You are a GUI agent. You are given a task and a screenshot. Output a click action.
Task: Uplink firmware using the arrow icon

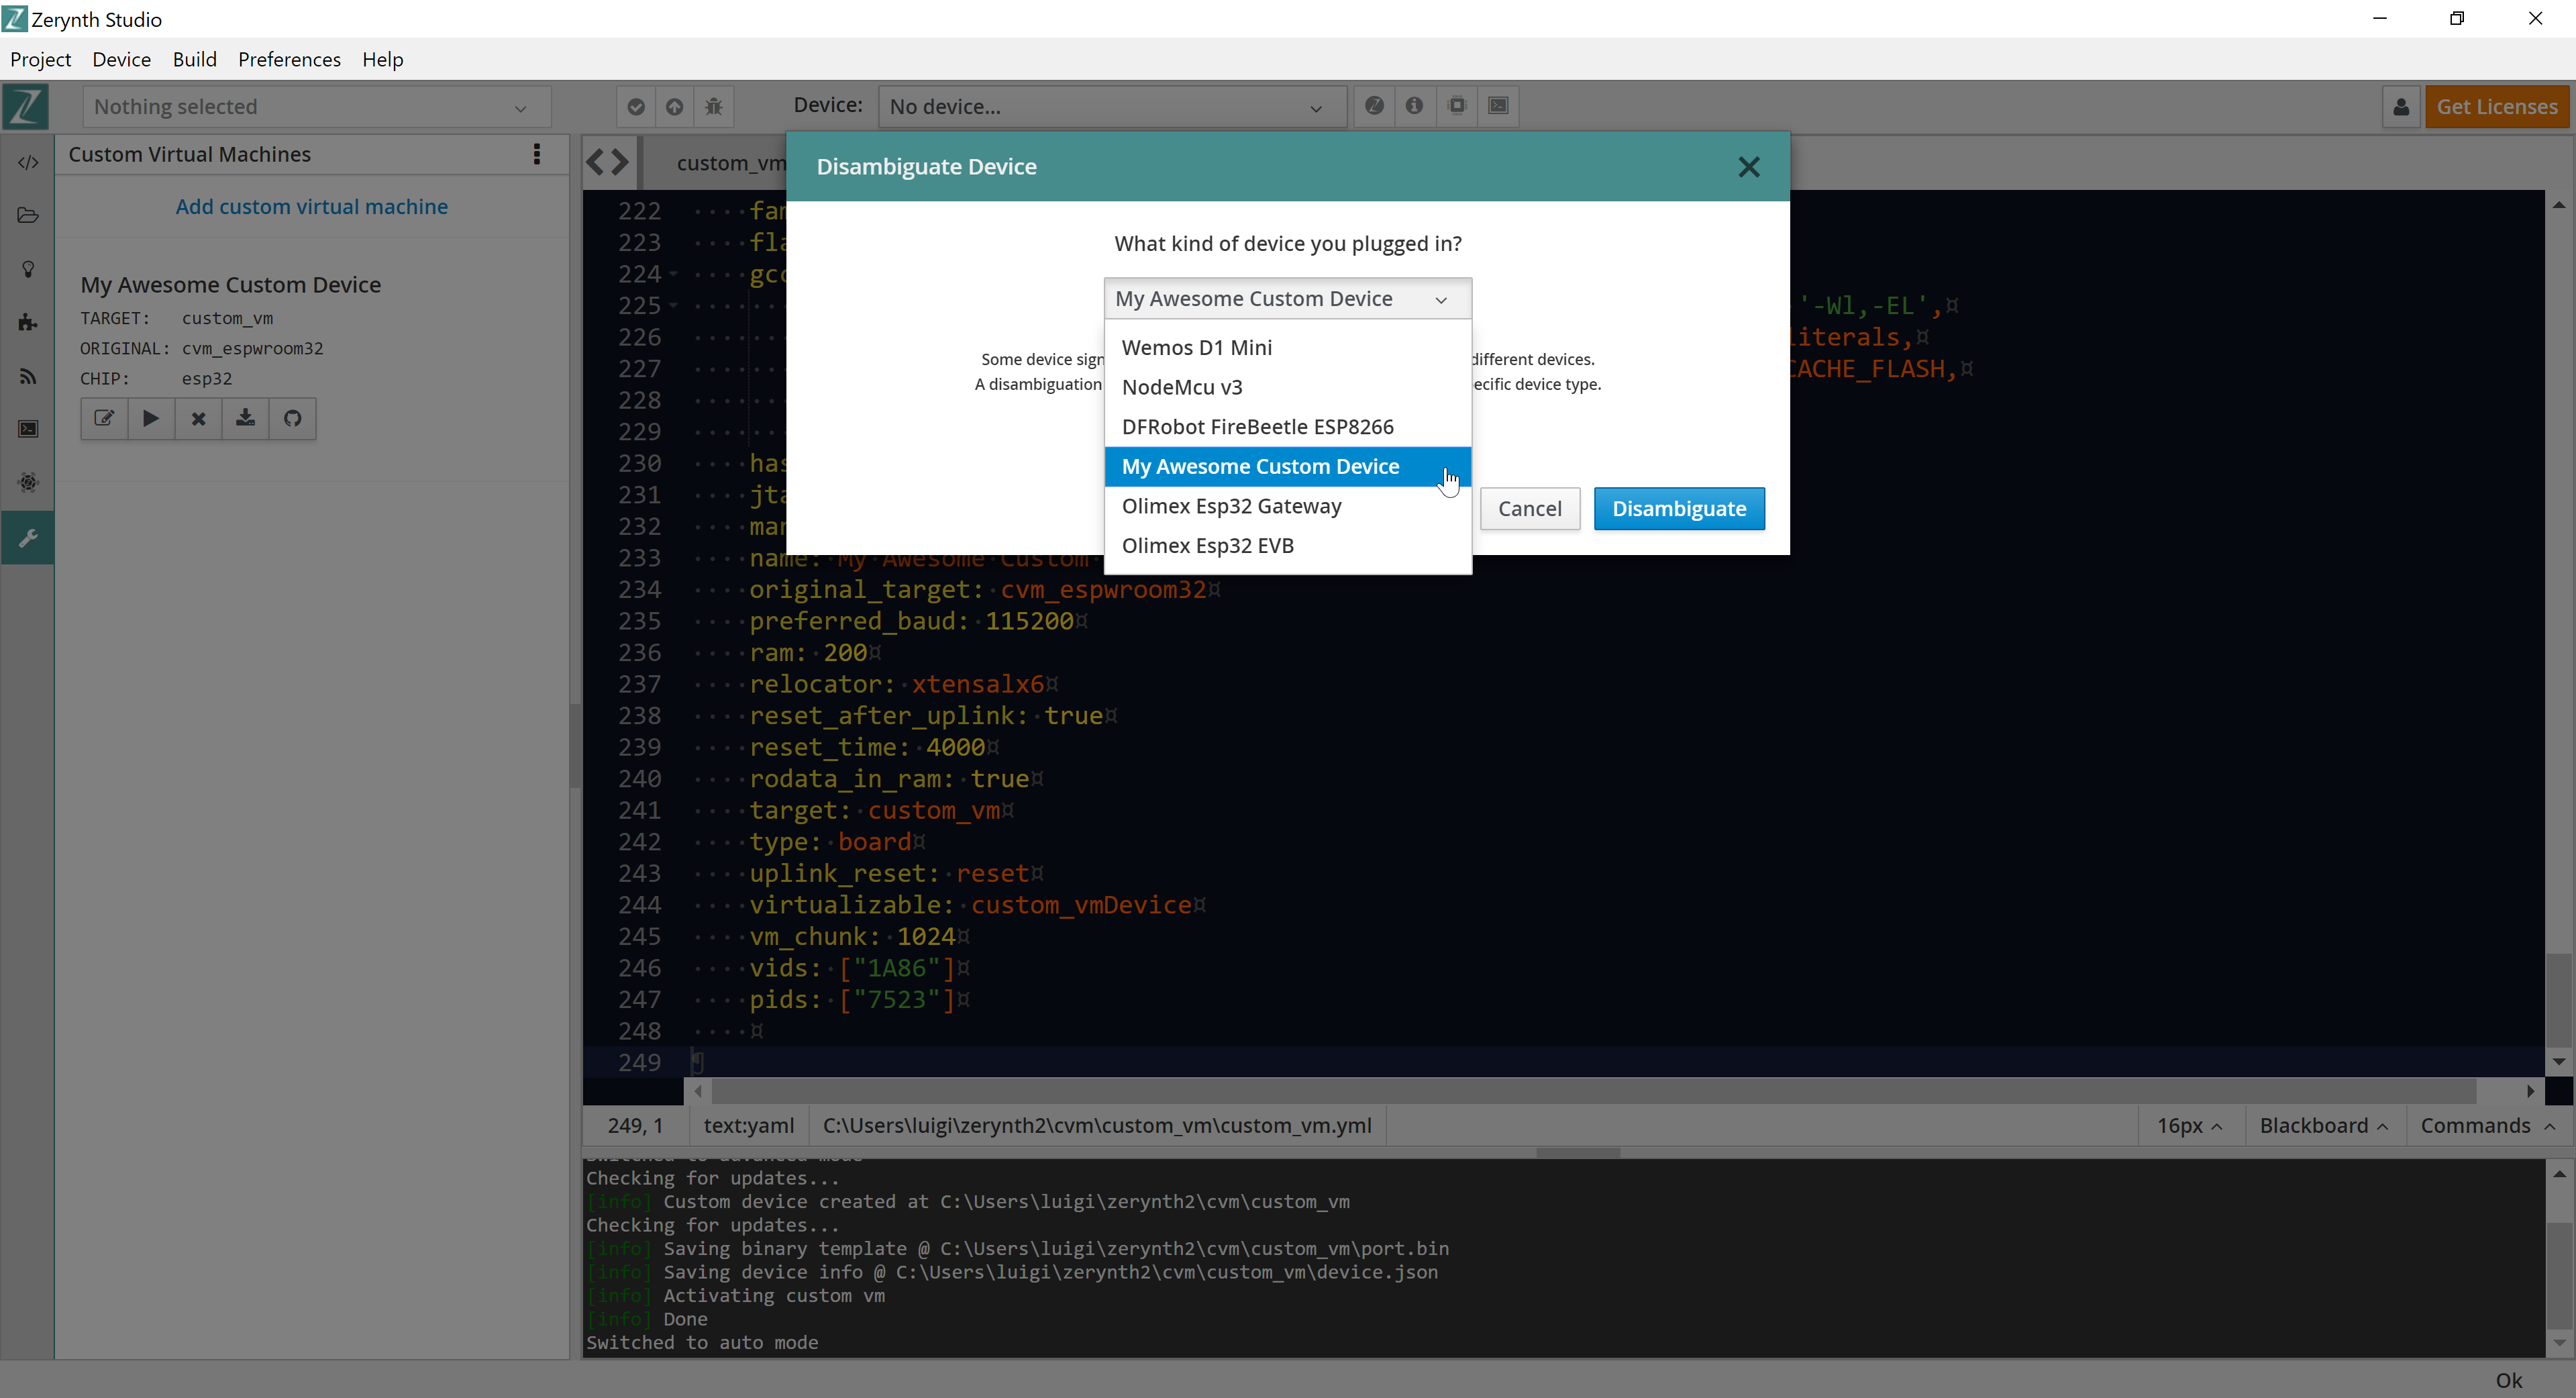coord(674,106)
